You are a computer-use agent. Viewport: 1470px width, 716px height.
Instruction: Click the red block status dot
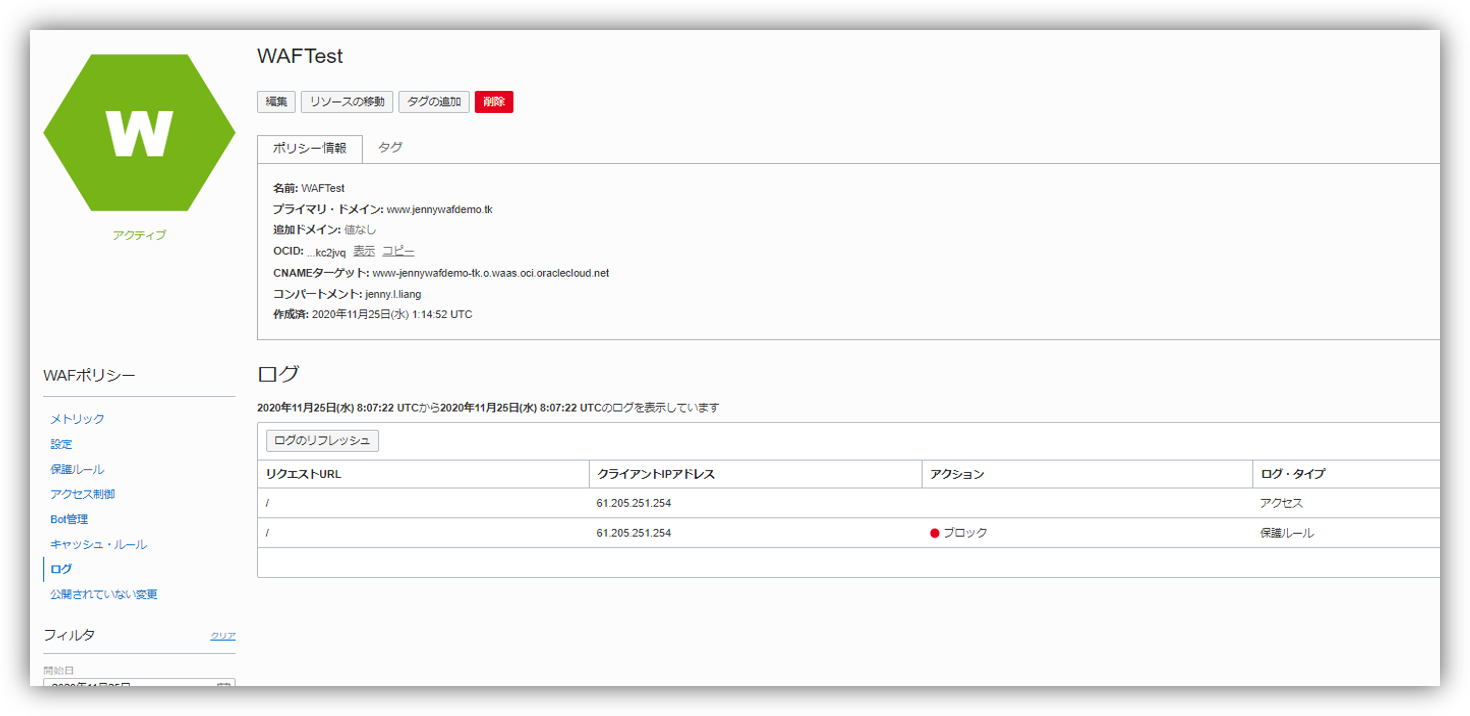click(935, 533)
